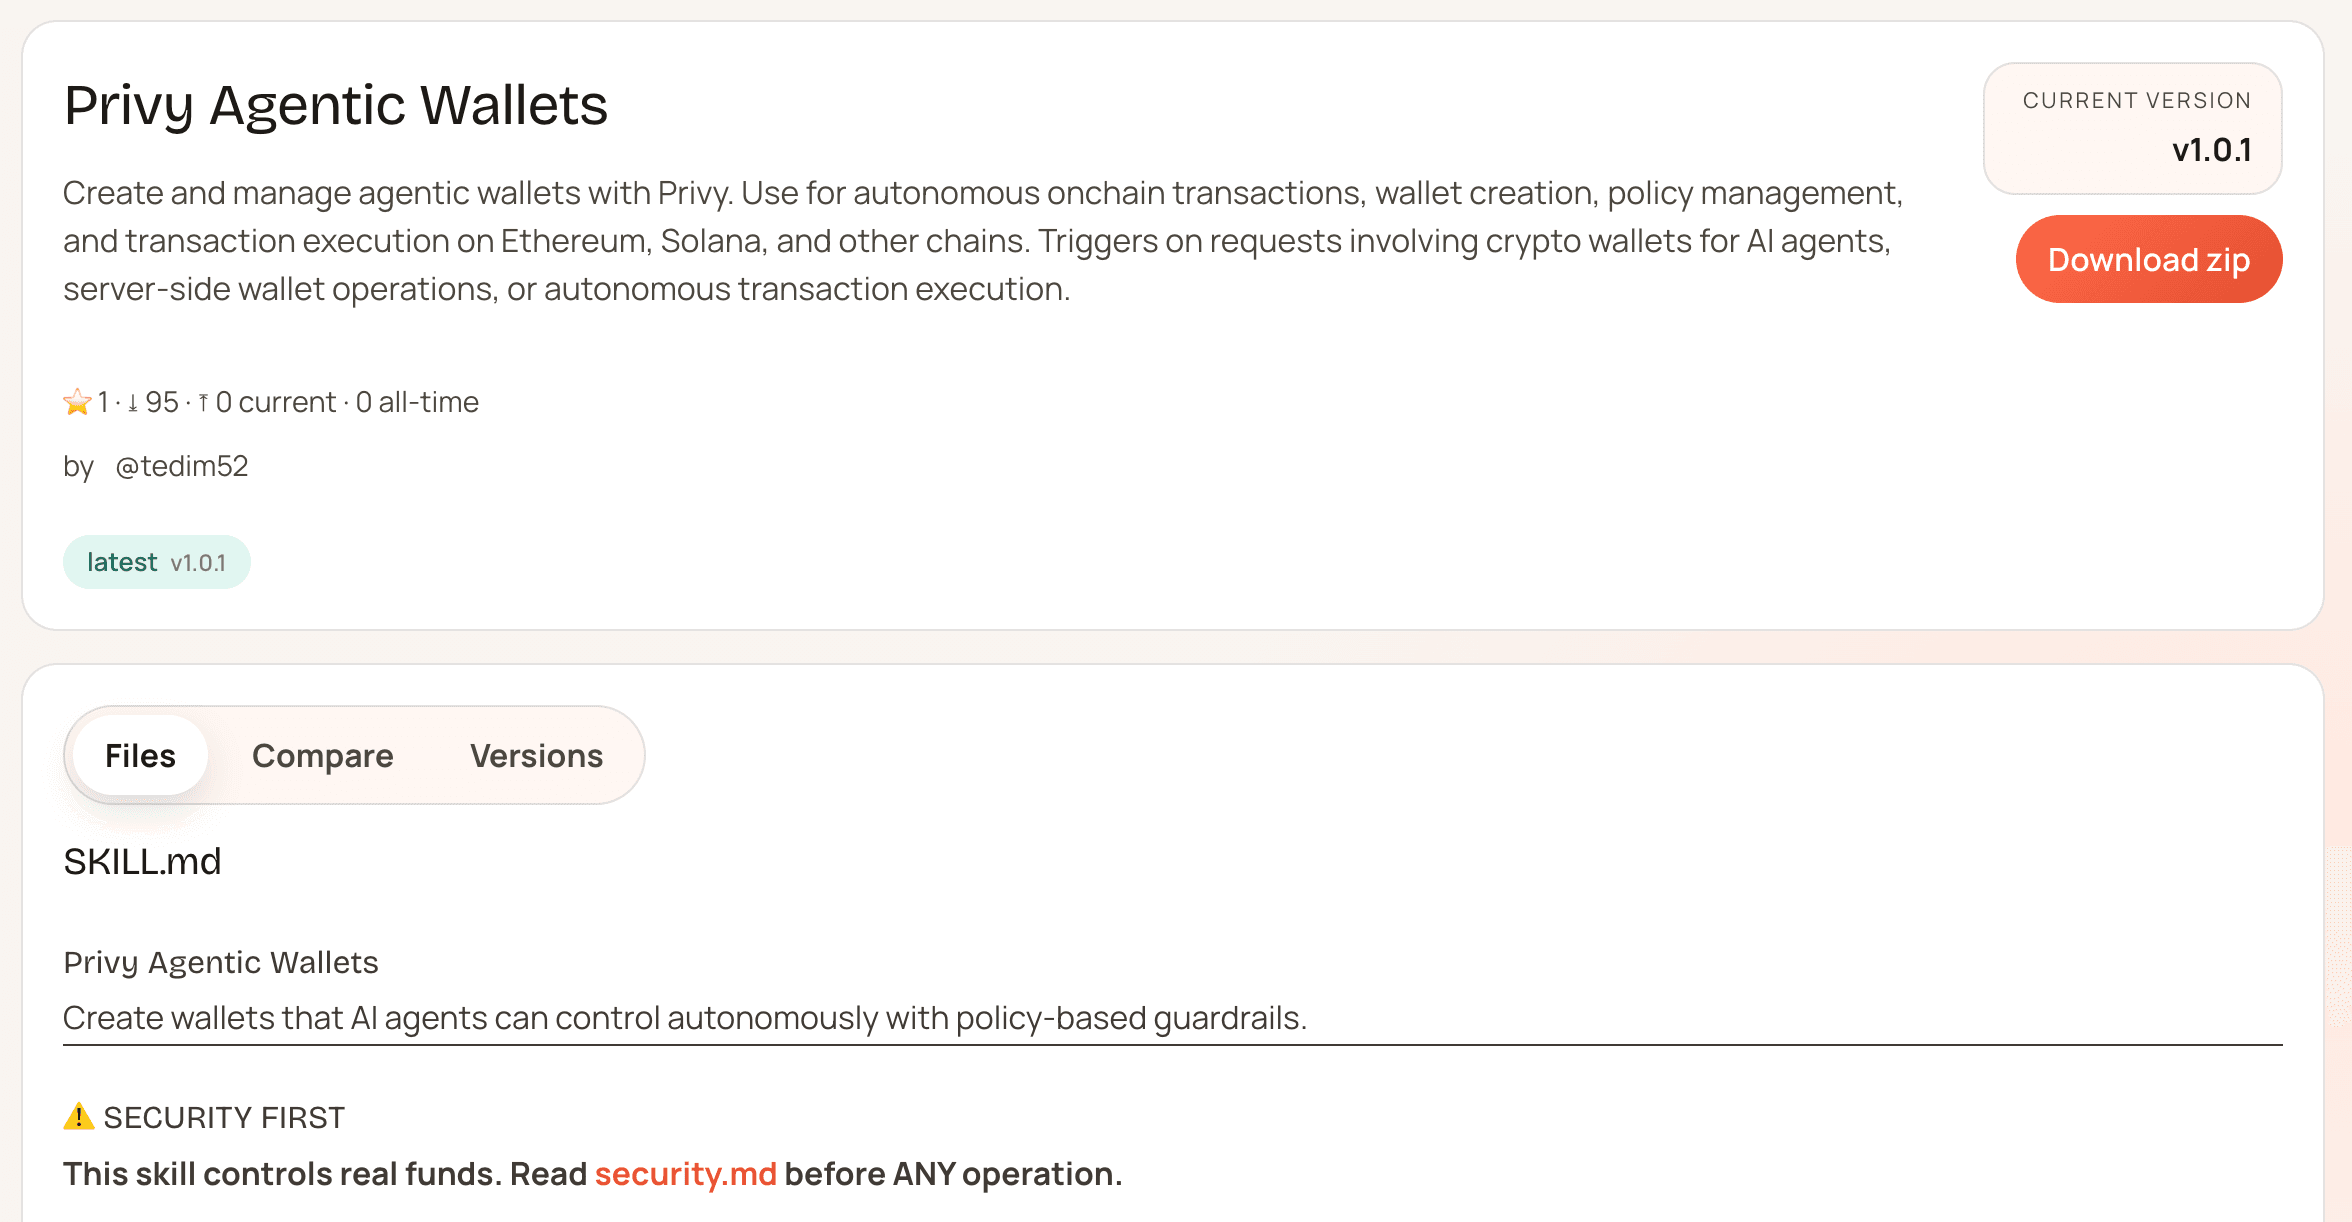Click the warning triangle icon by SECURITY FIRST
This screenshot has height=1222, width=2352.
[x=78, y=1116]
